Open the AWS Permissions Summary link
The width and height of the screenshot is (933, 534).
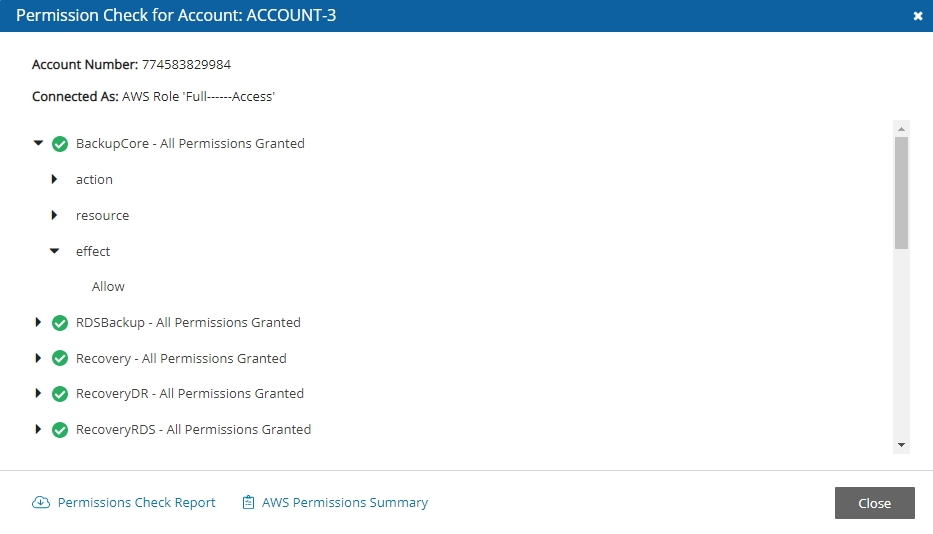(x=344, y=503)
